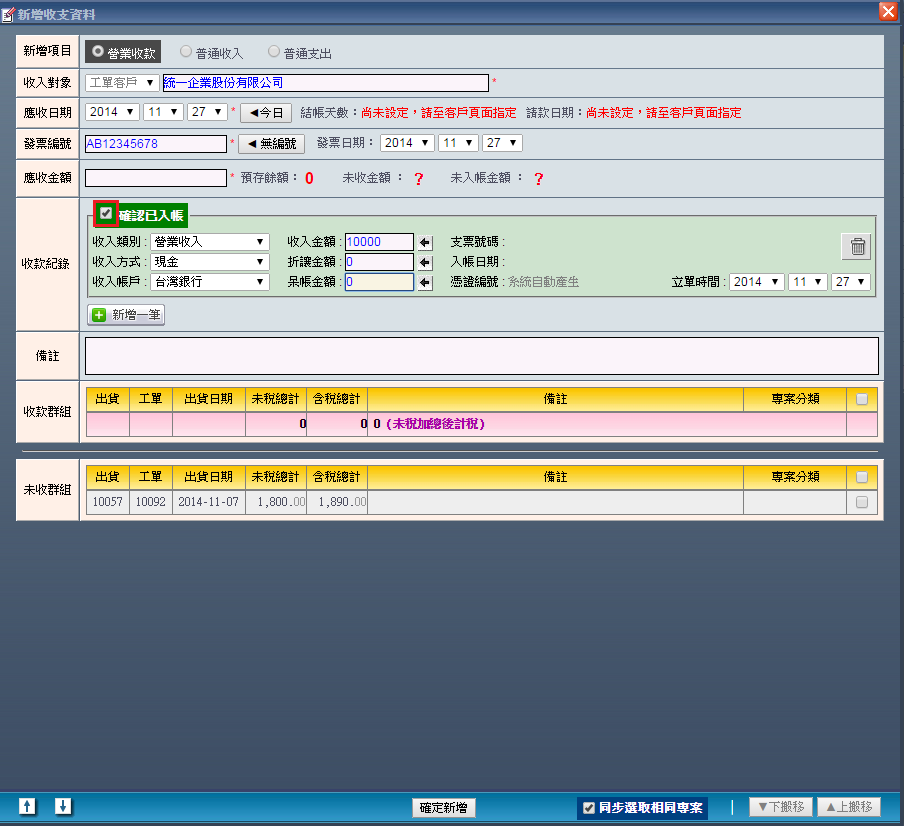This screenshot has height=826, width=904.
Task: Close the 新增收支資料 window
Action: click(887, 11)
